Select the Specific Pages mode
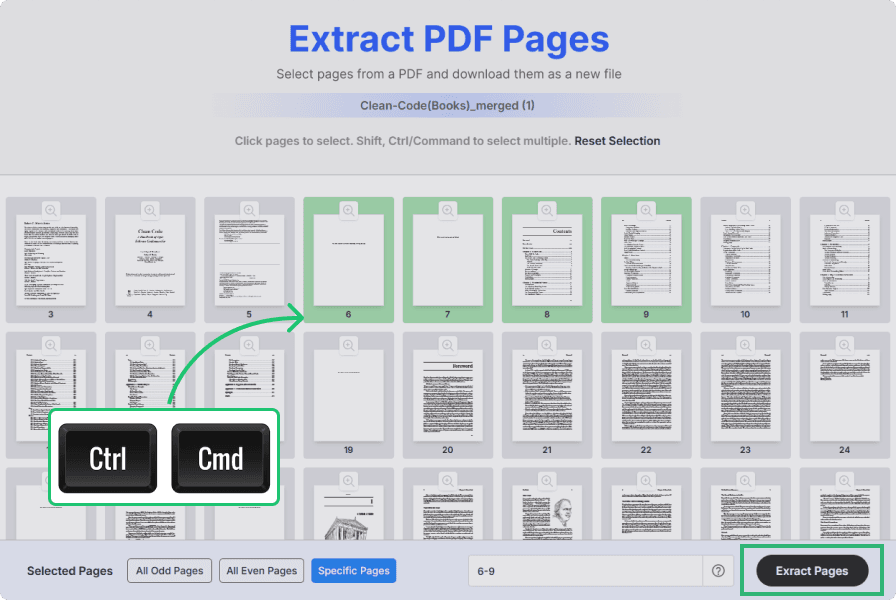 pyautogui.click(x=353, y=570)
